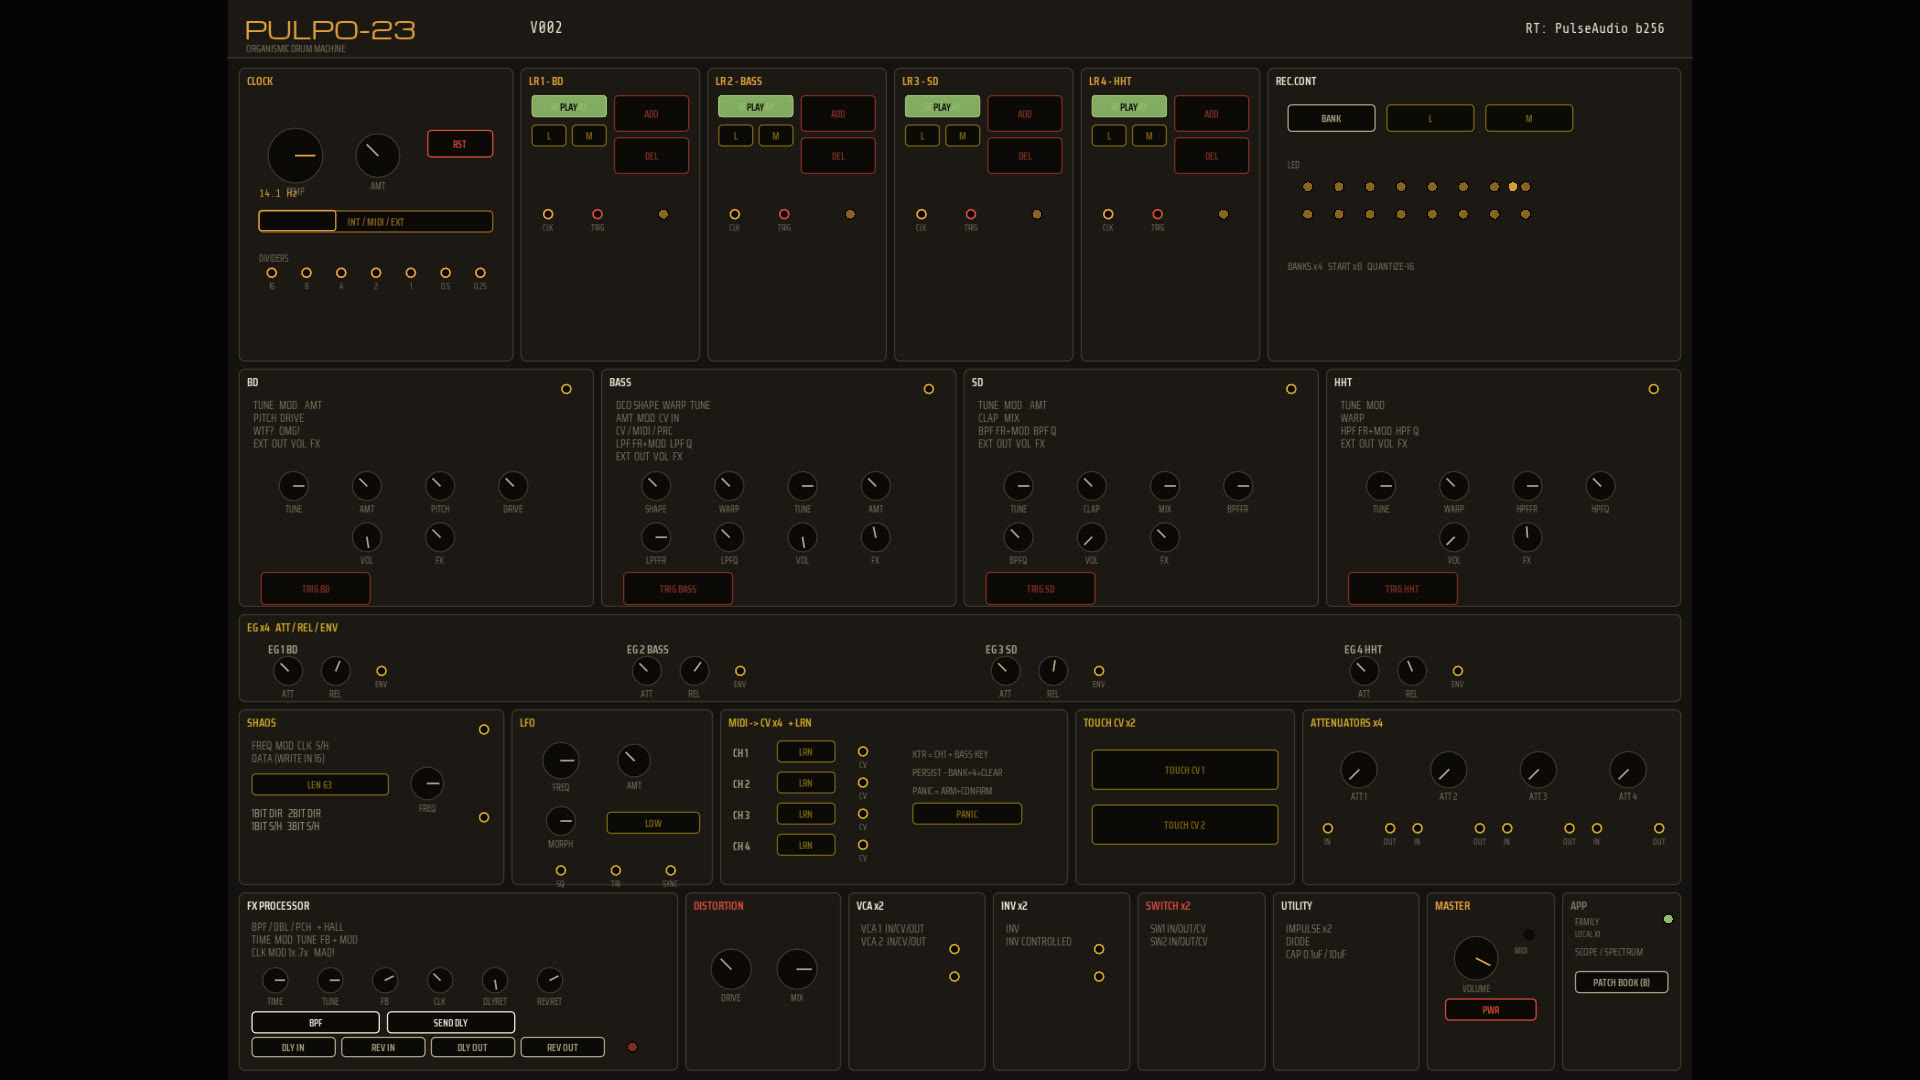The height and width of the screenshot is (1080, 1920).
Task: Click the clock tempo knob
Action: (x=295, y=156)
